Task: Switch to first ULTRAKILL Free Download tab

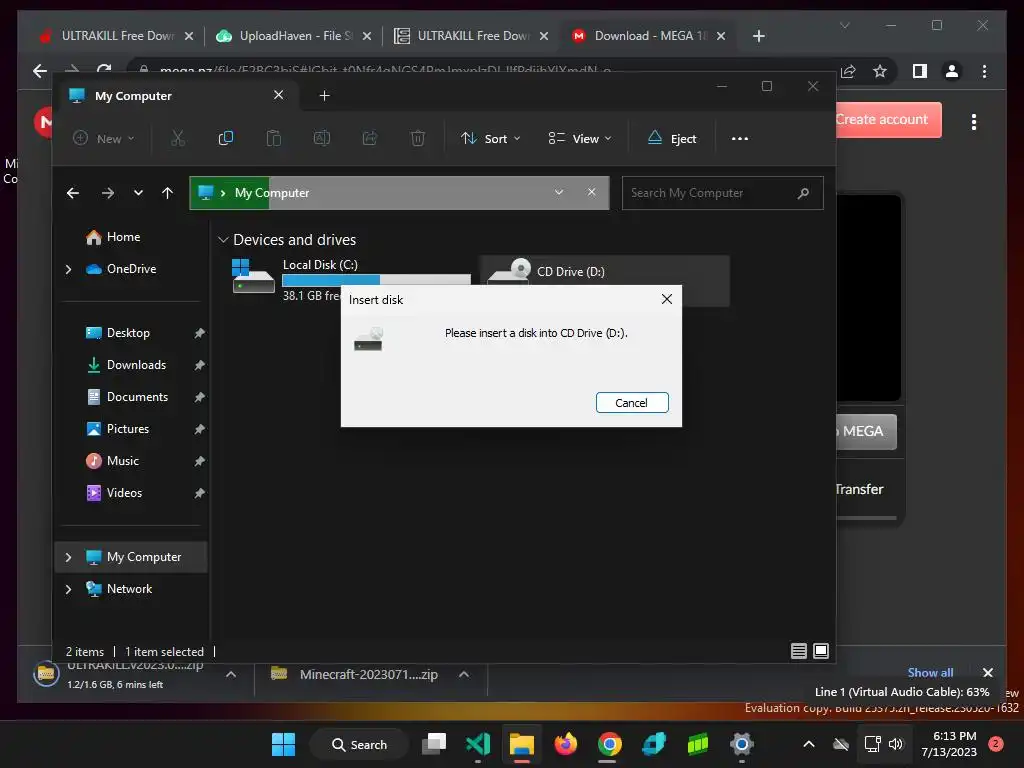Action: coord(114,36)
